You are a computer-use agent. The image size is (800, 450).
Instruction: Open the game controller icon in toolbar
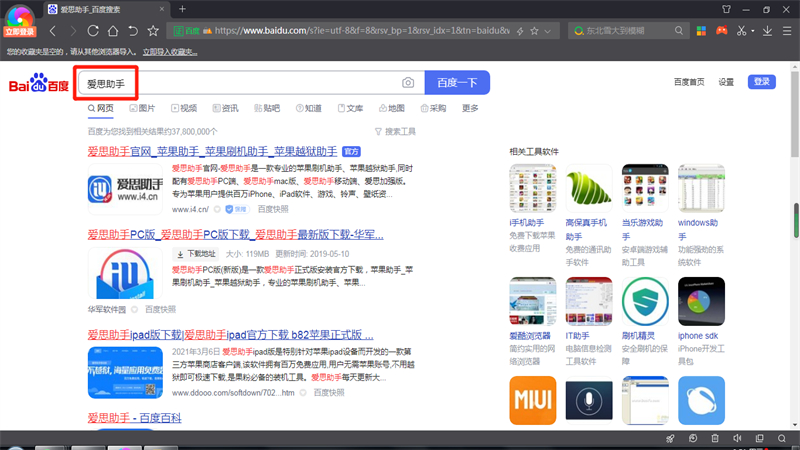tap(721, 31)
